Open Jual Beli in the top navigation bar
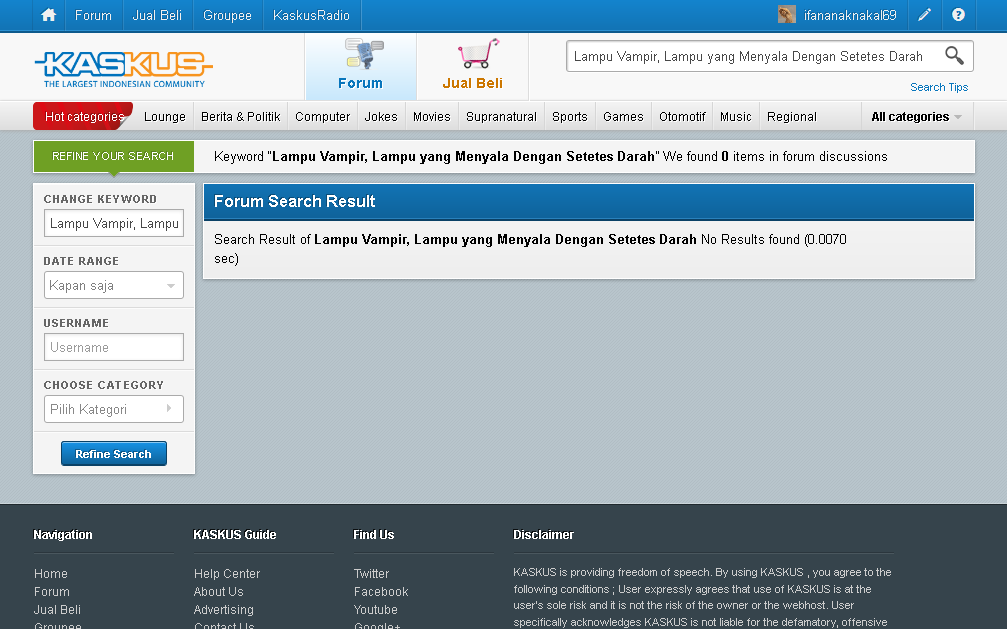The width and height of the screenshot is (1007, 629). point(157,15)
